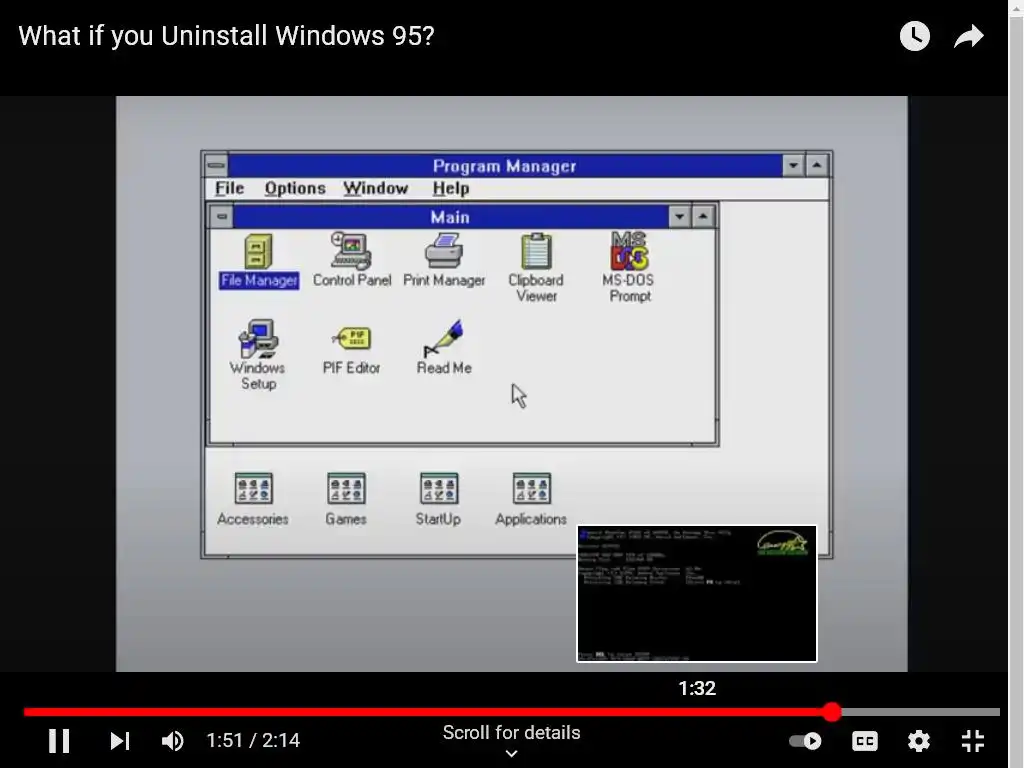Mute the video volume
This screenshot has width=1024, height=768.
coord(172,741)
